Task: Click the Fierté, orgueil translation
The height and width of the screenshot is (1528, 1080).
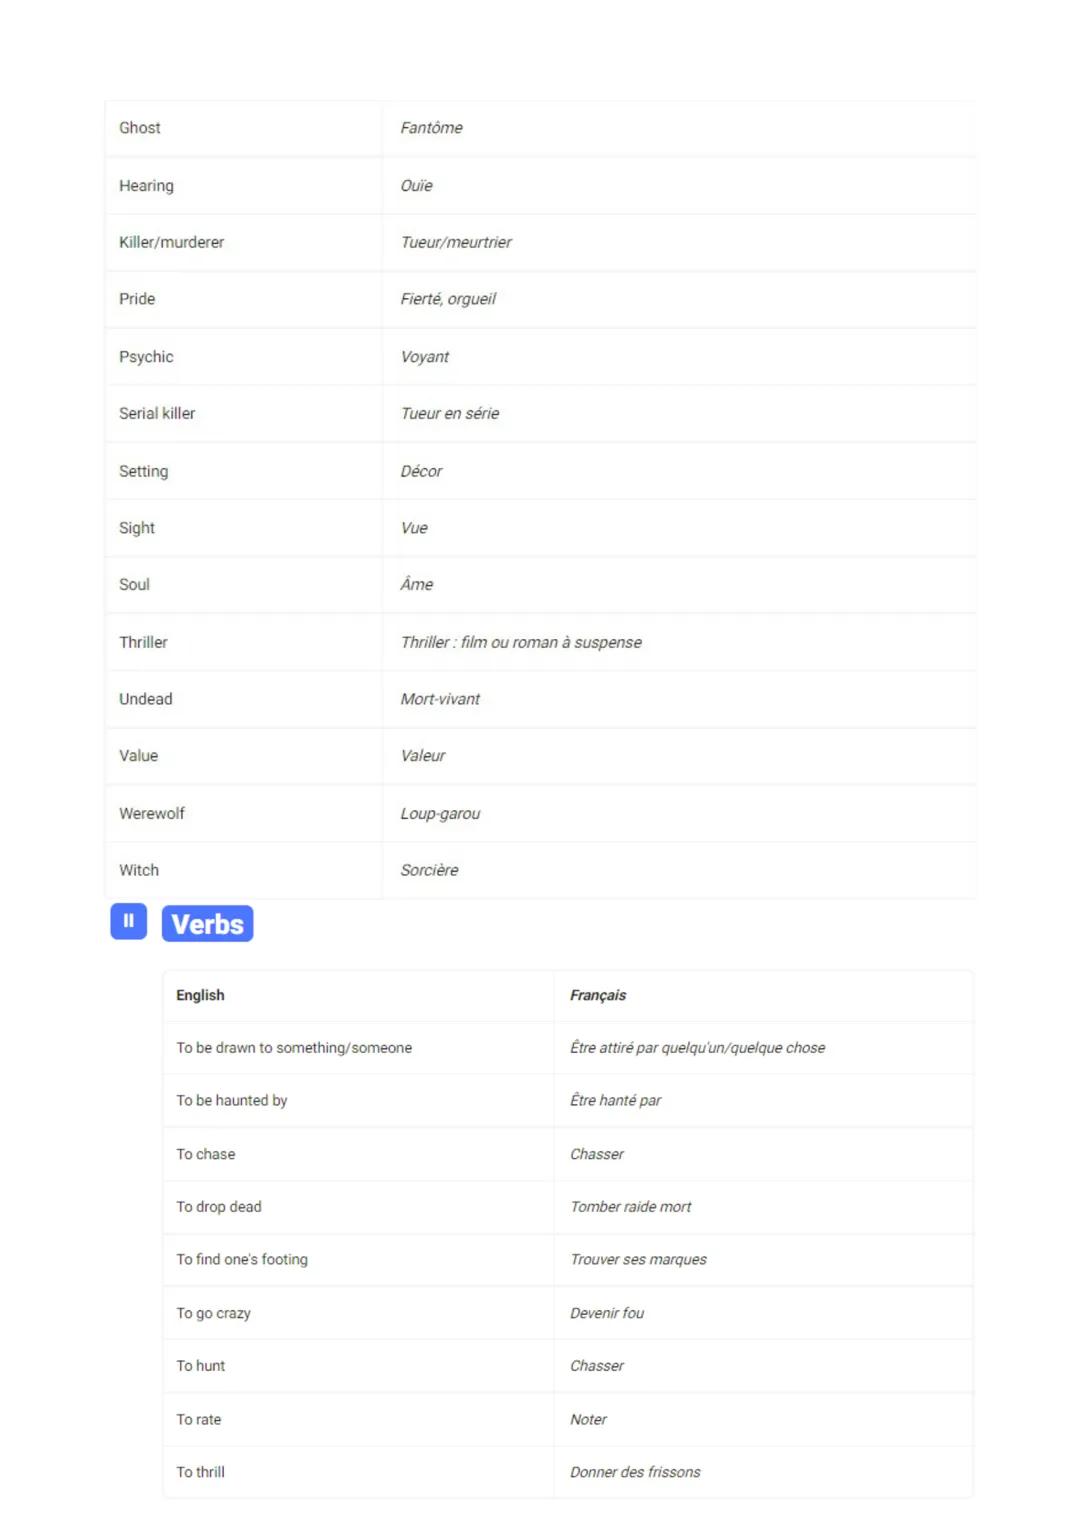Action: coord(448,299)
